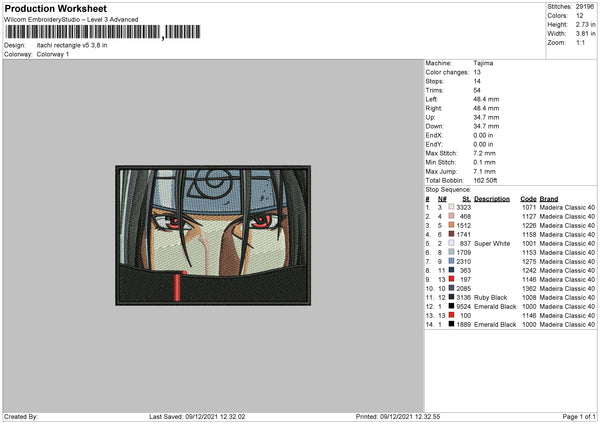The width and height of the screenshot is (600, 424).
Task: Click the Zoom value 1:1
Action: (x=580, y=42)
